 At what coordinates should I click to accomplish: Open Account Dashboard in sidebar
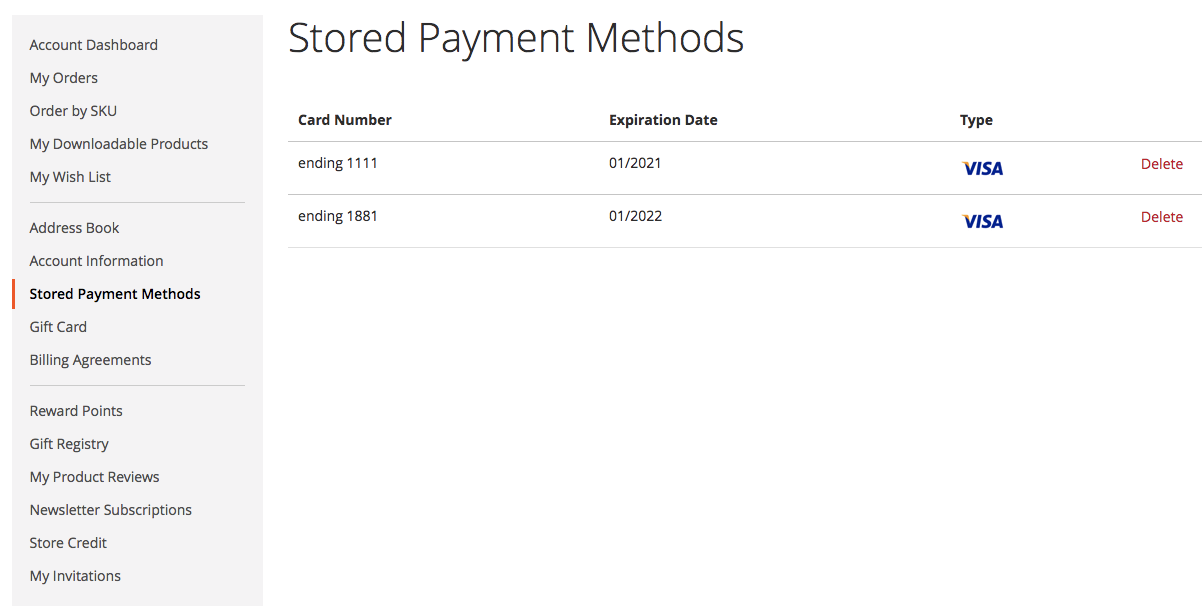point(94,45)
